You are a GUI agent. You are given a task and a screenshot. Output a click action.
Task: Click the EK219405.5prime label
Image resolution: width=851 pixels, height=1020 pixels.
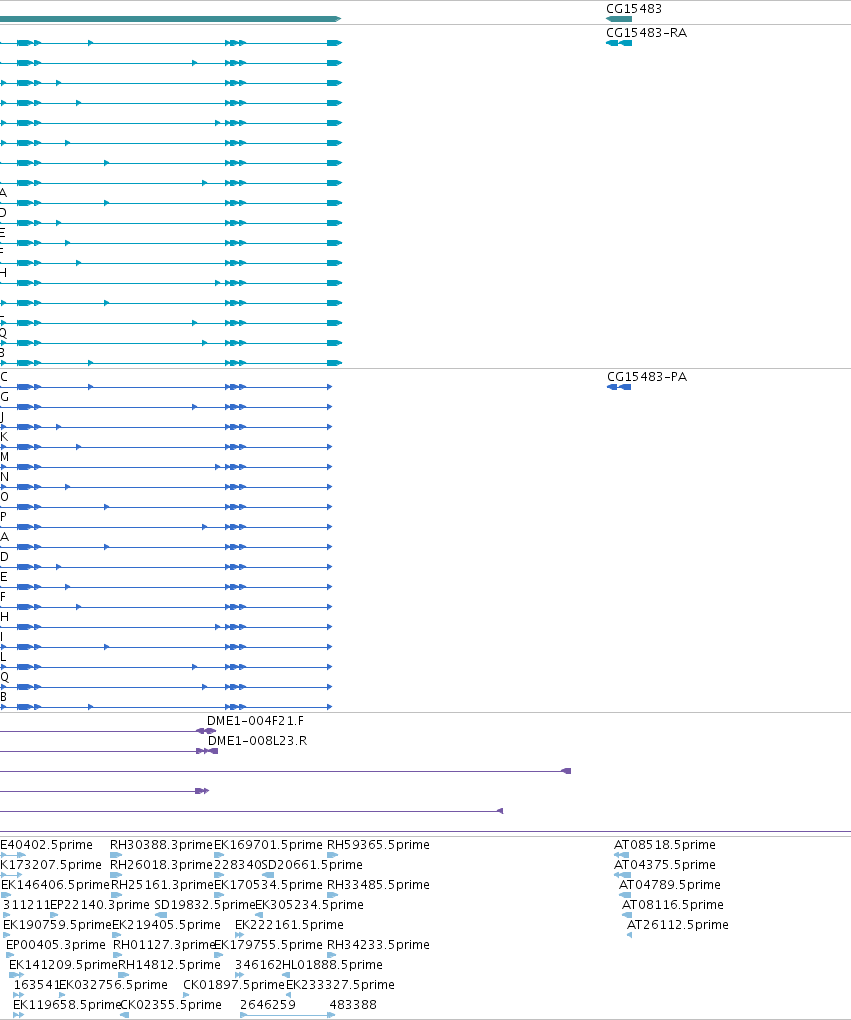(x=166, y=924)
